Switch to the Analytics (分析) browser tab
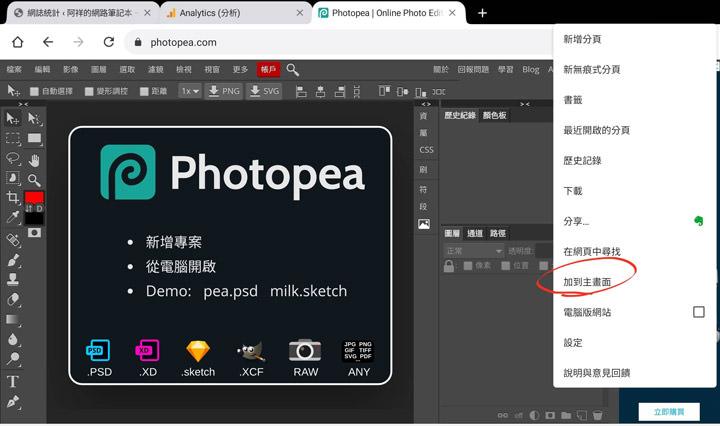This screenshot has width=720, height=426. coord(236,13)
